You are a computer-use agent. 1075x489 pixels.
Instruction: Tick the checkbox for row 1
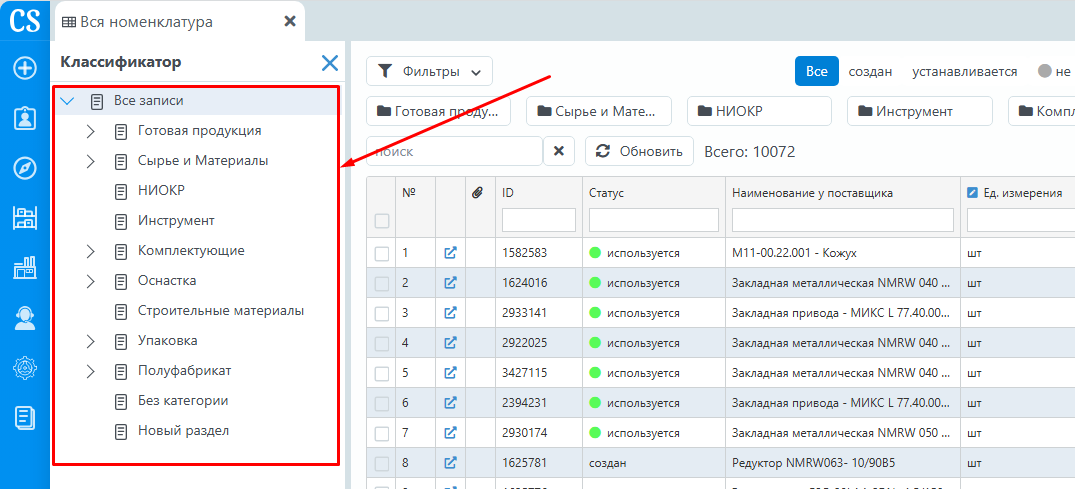(381, 254)
